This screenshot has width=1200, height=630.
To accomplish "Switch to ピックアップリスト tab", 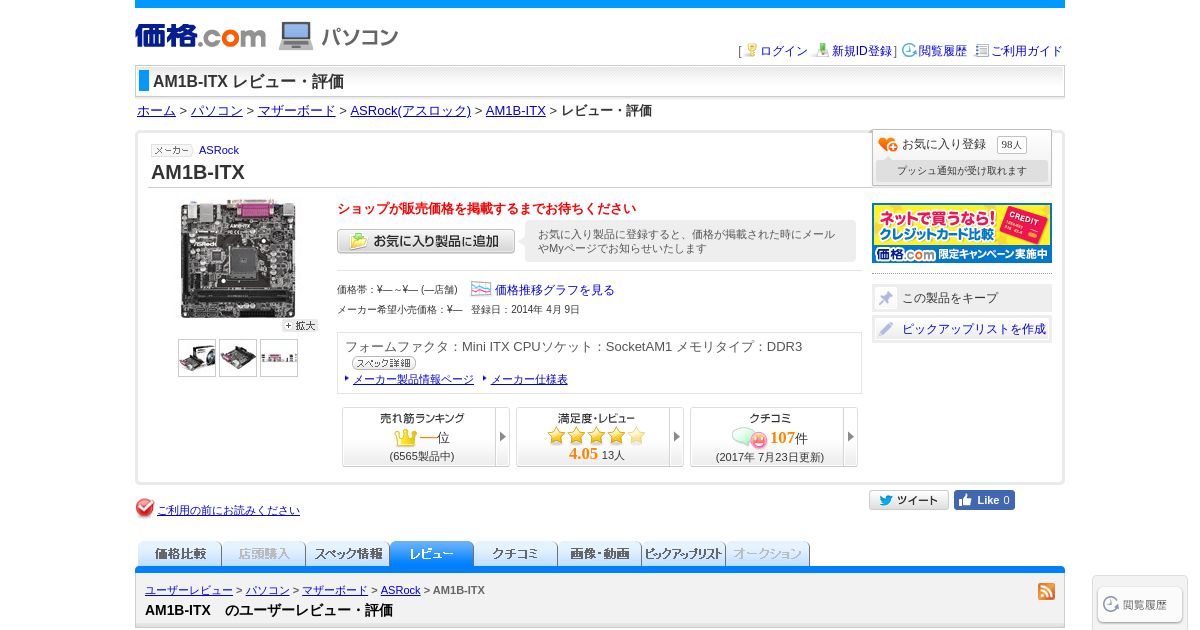I will tap(684, 554).
